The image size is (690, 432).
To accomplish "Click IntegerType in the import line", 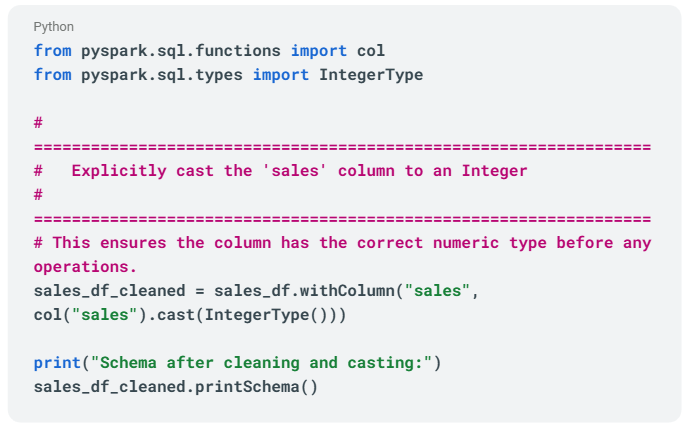I will pos(370,75).
